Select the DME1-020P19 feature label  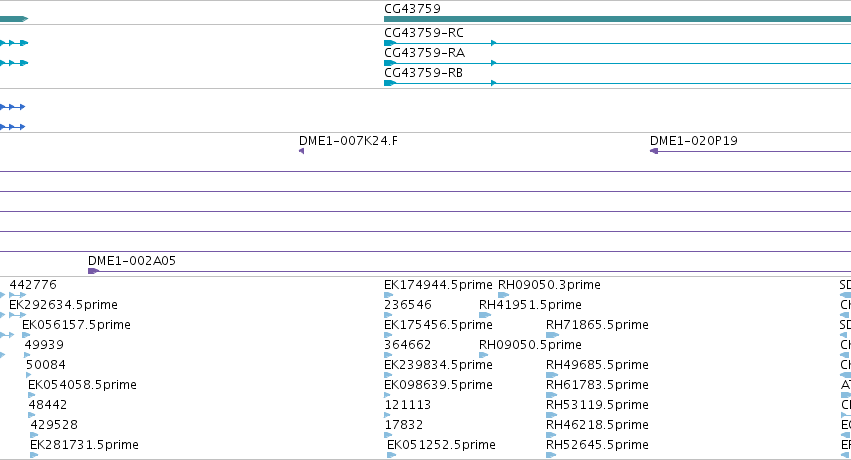[x=694, y=141]
